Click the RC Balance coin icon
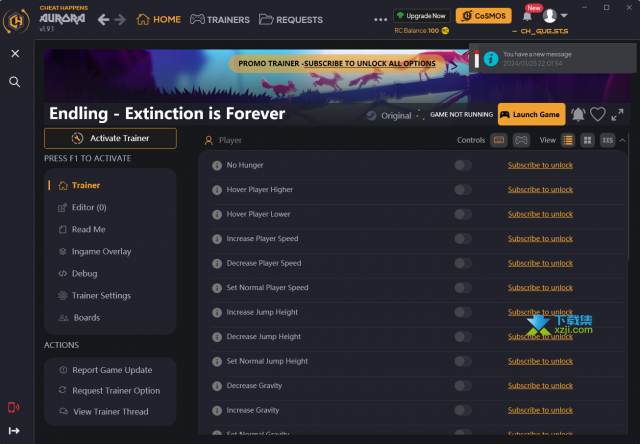The height and width of the screenshot is (444, 640). click(445, 31)
